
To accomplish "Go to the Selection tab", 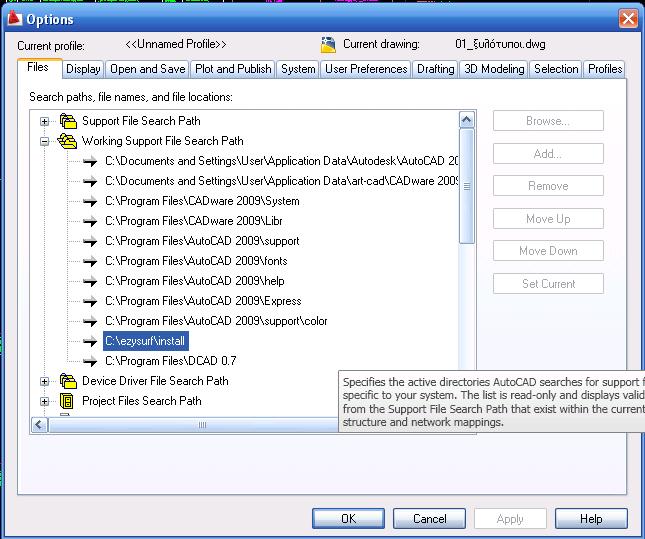I will pyautogui.click(x=556, y=69).
